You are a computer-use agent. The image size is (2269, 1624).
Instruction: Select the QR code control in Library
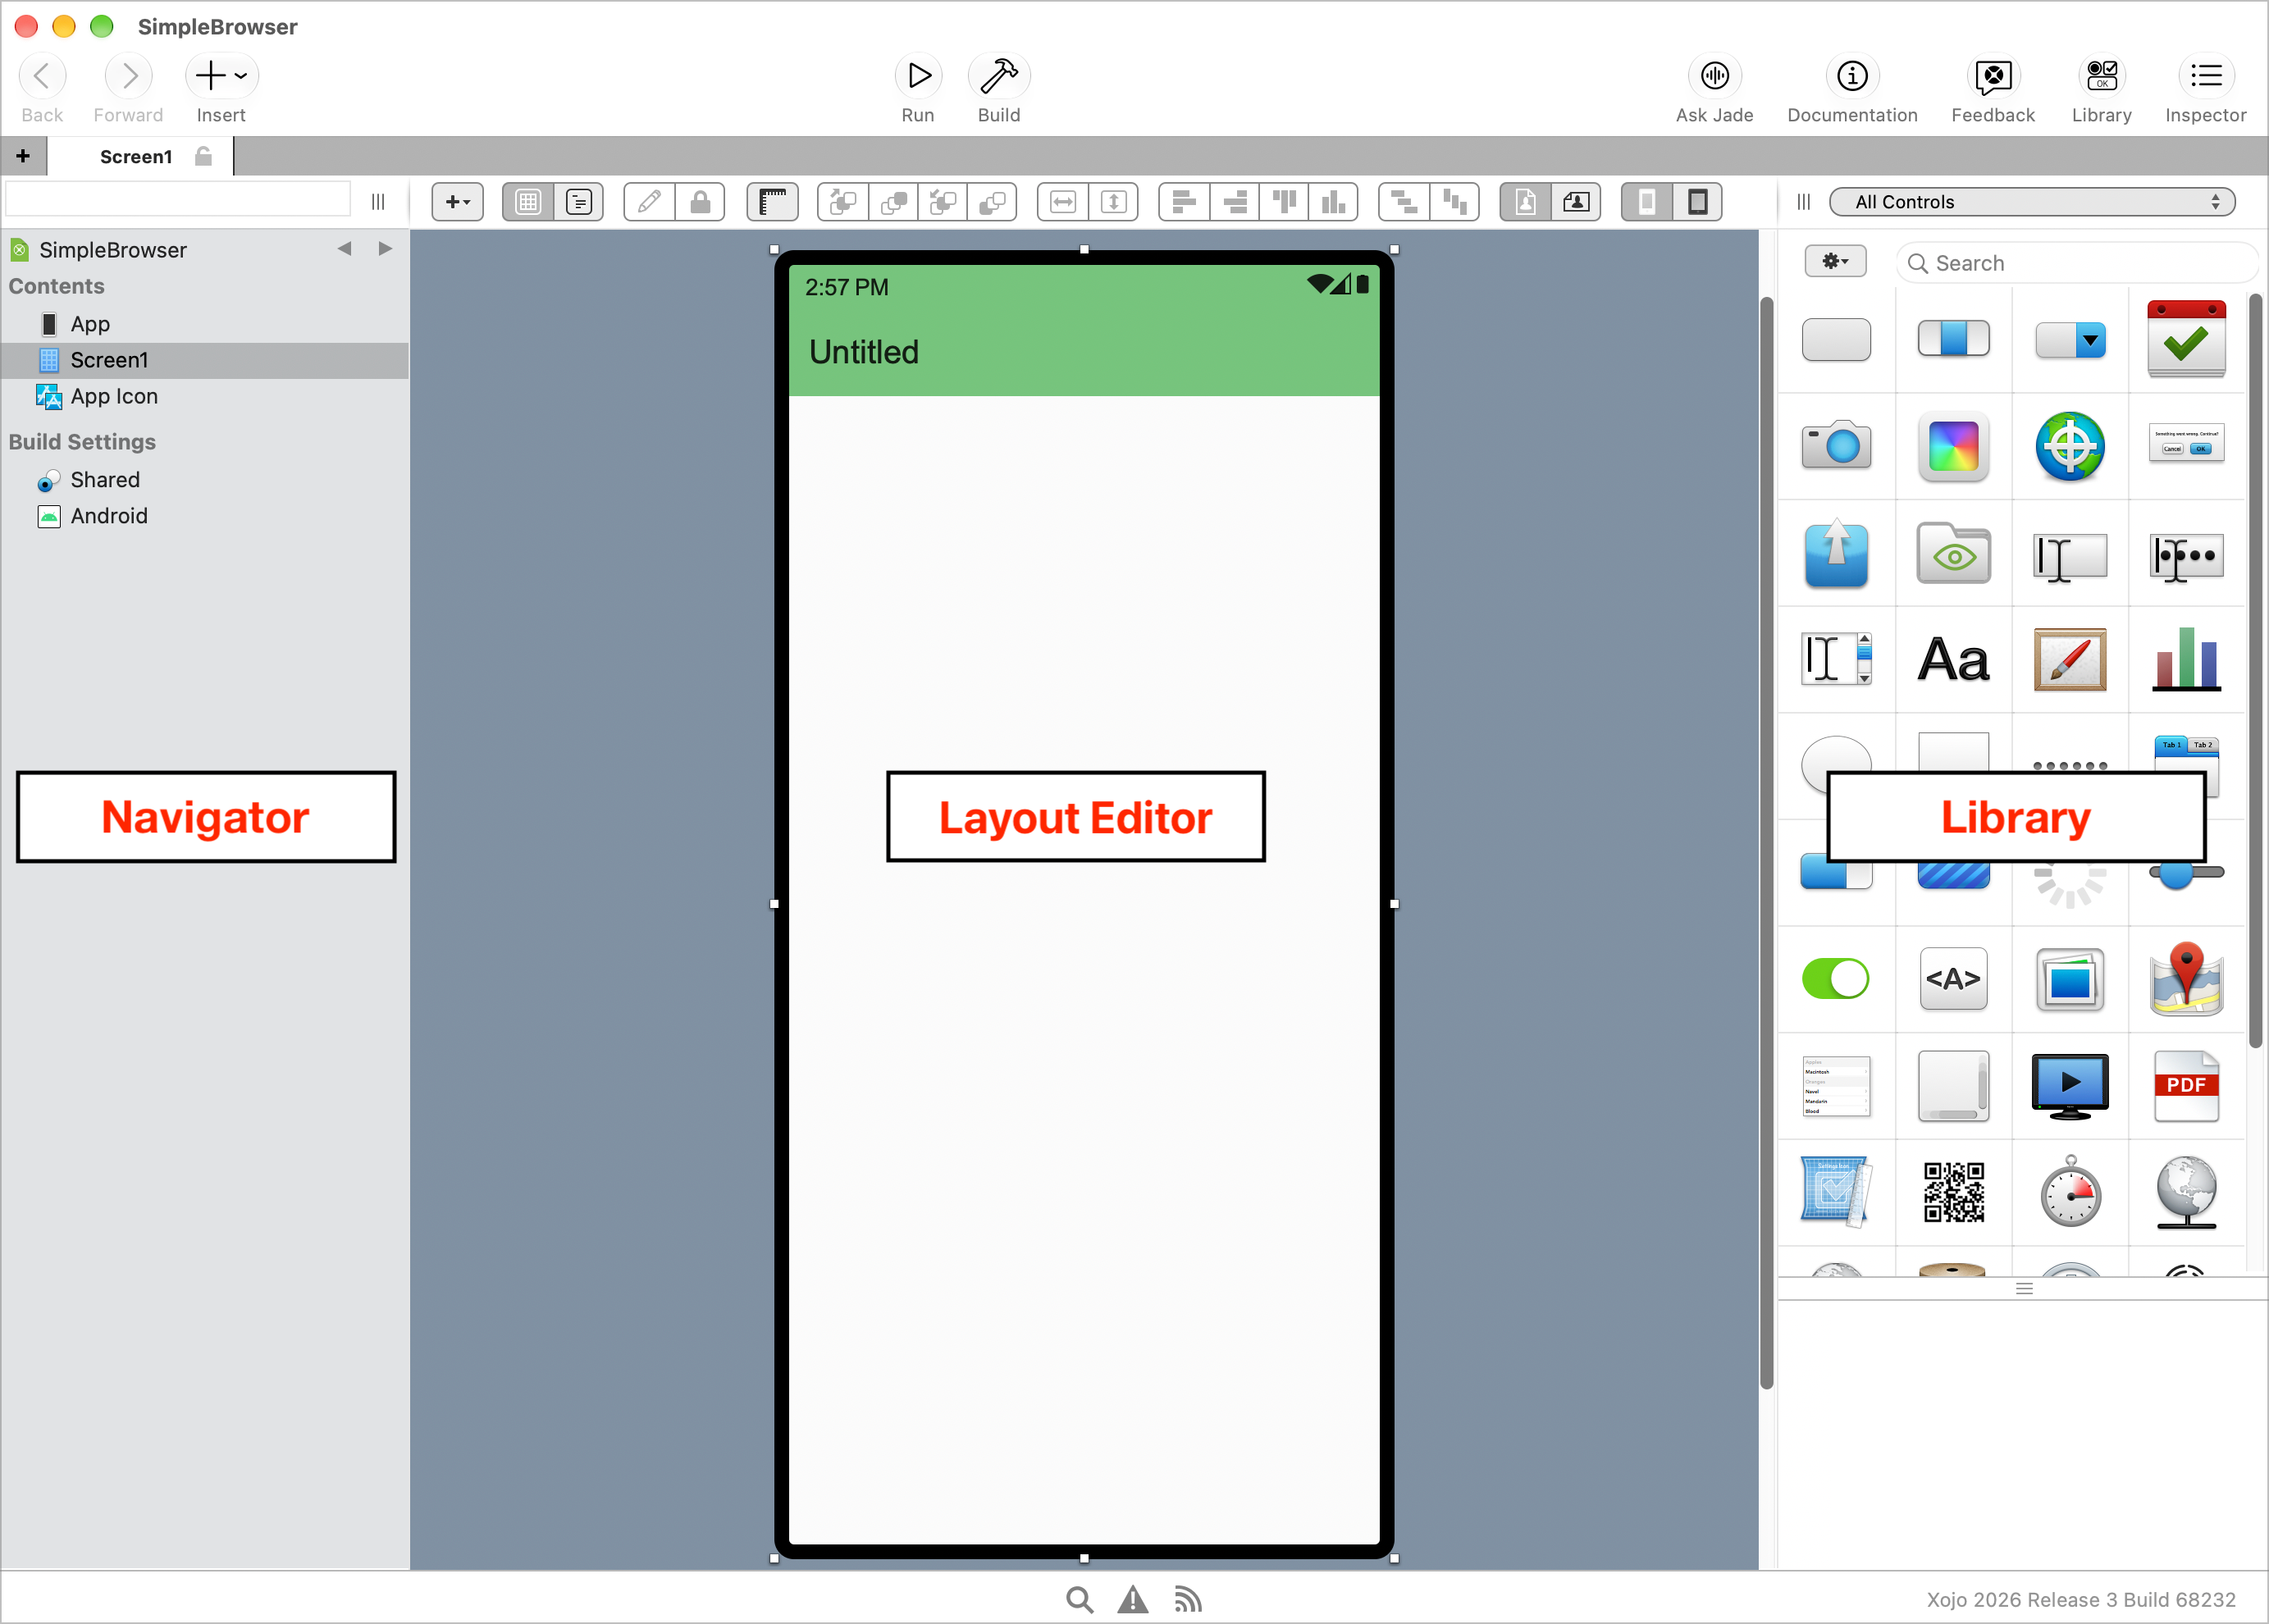tap(1953, 1192)
